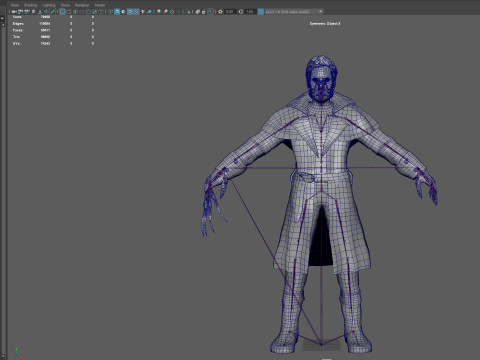Viewport: 480px width, 360px height.
Task: Click the Field Chart icon
Action: [88, 12]
